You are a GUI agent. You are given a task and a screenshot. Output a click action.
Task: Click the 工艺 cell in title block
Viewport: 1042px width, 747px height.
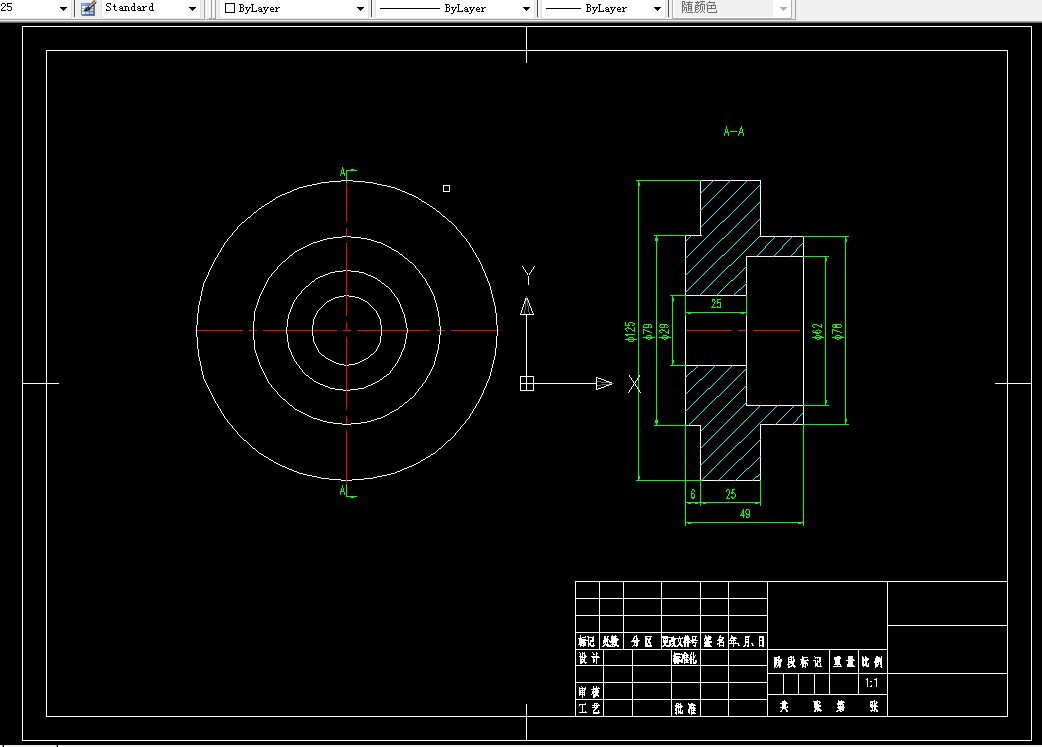pos(589,708)
